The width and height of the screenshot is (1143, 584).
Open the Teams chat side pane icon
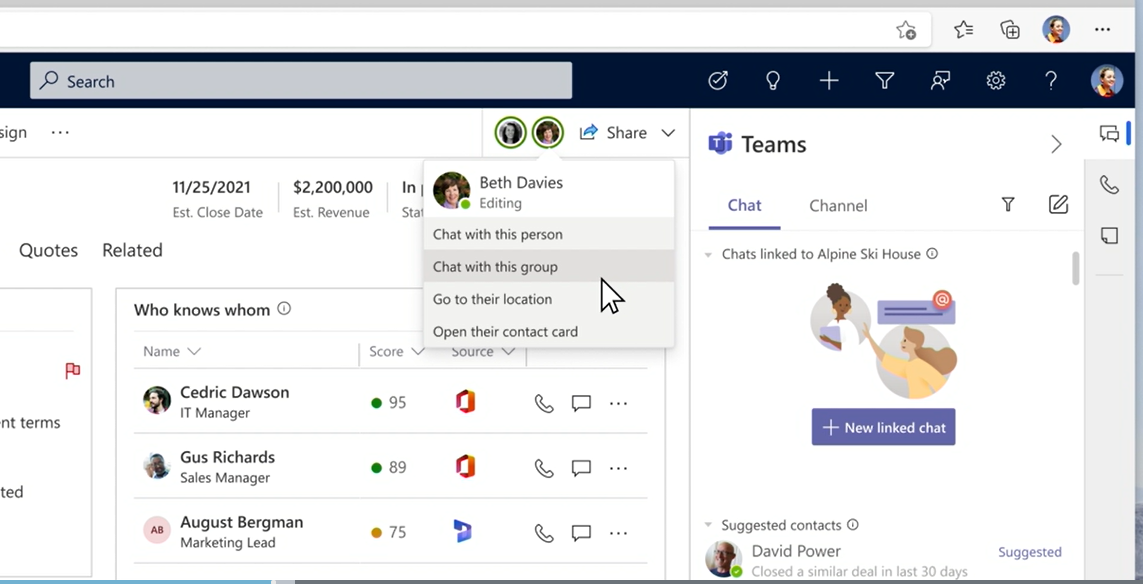tap(1109, 133)
